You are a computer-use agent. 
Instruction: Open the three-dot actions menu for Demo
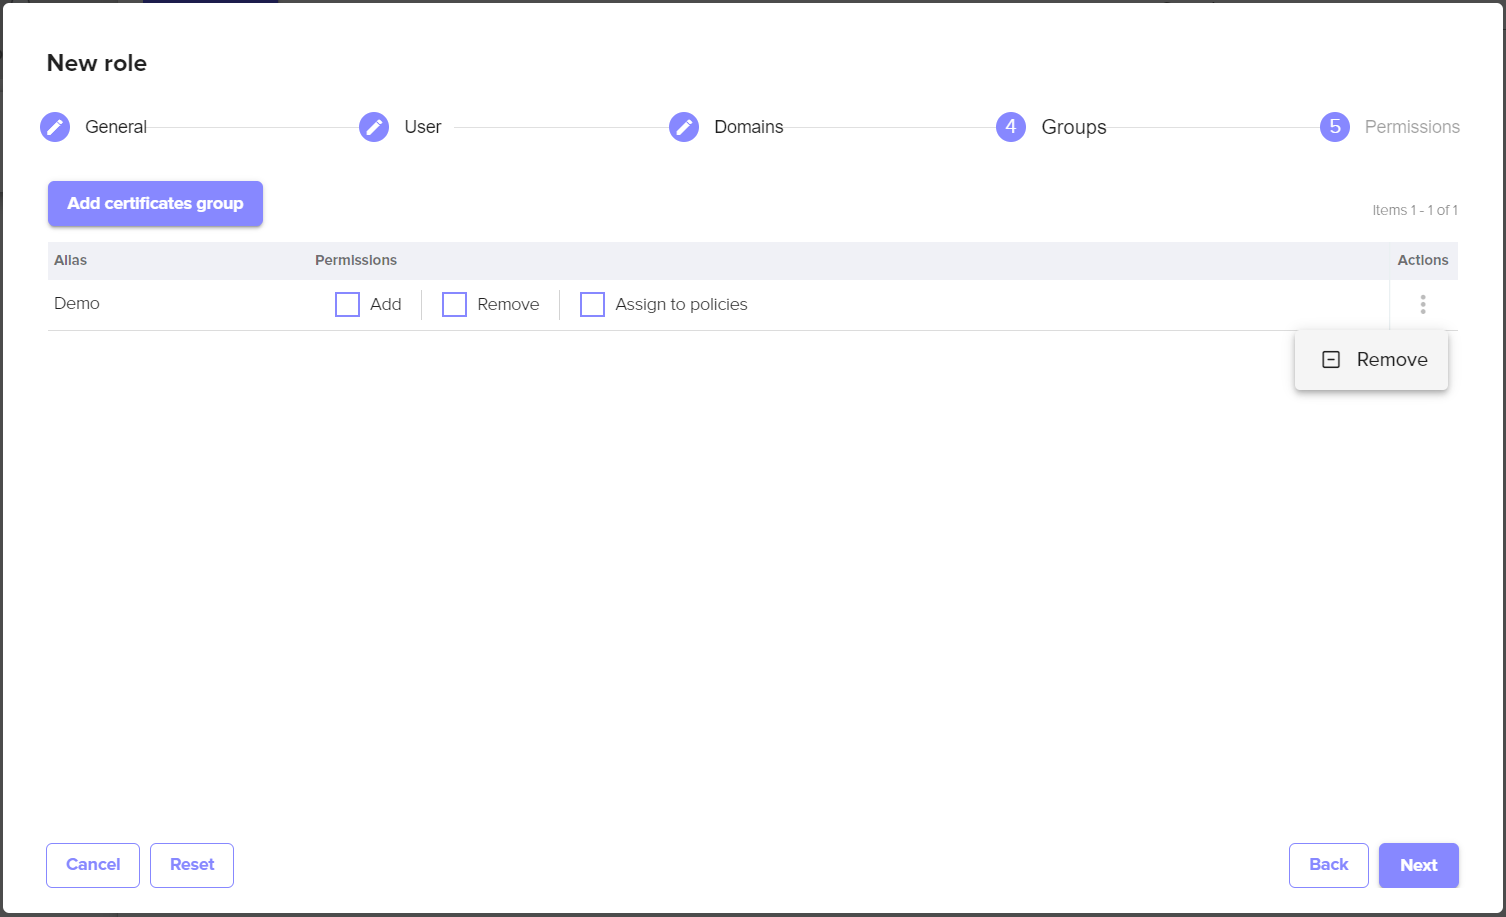[x=1423, y=304]
